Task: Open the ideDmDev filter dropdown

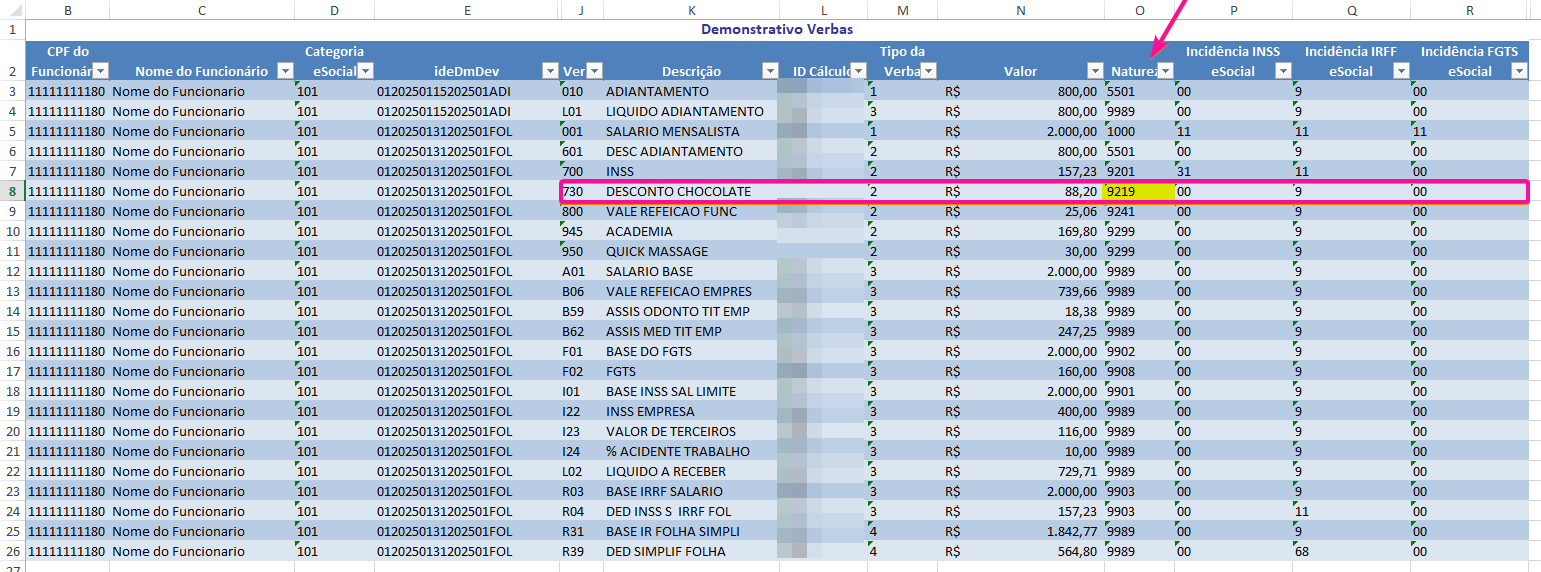Action: click(550, 71)
